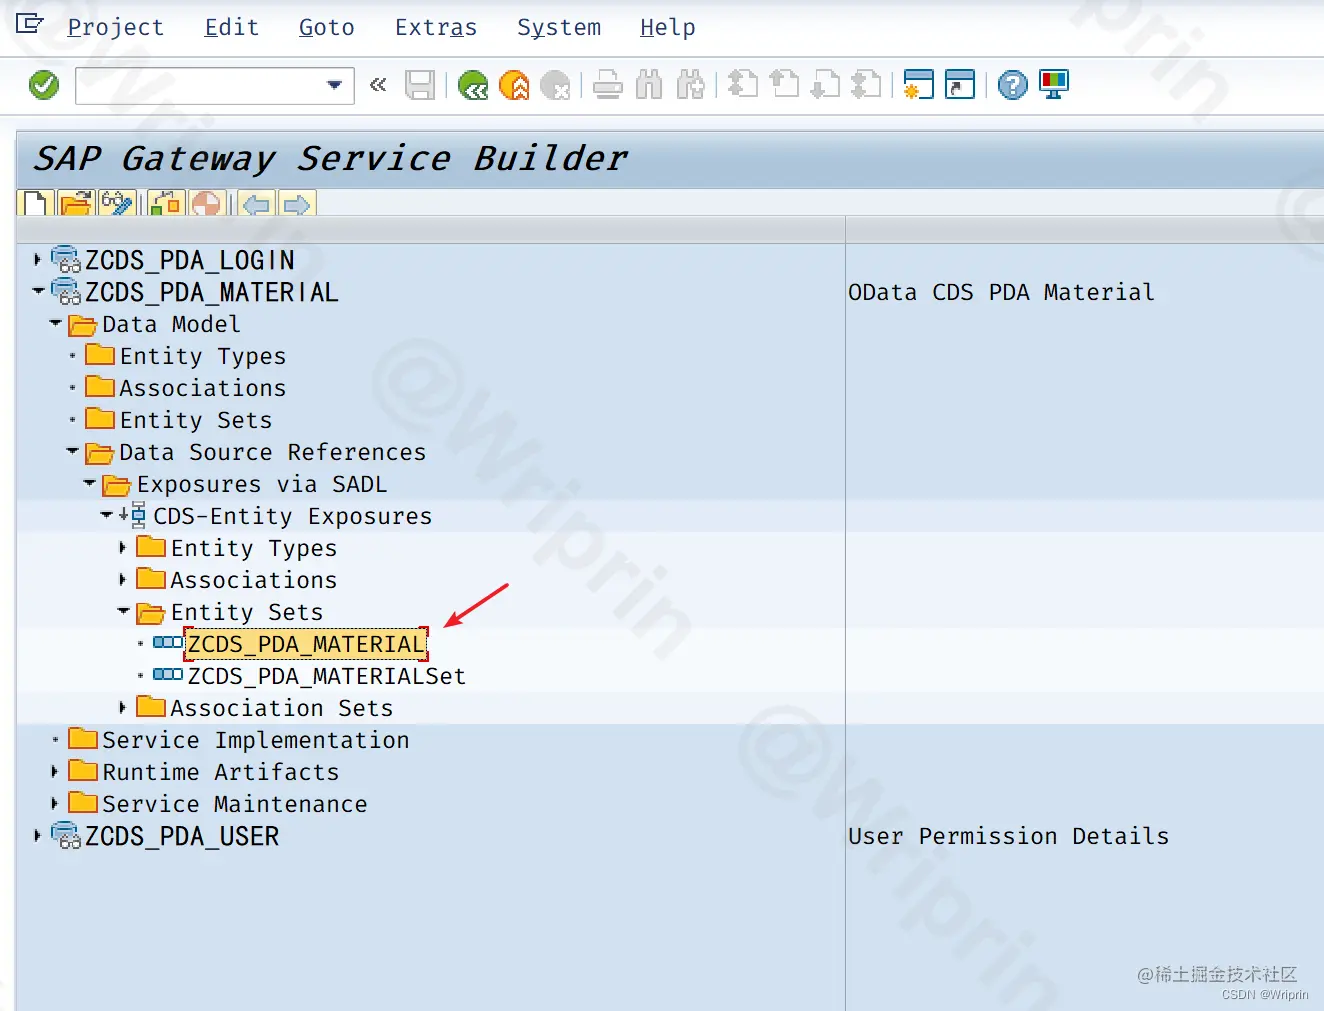The width and height of the screenshot is (1324, 1011).
Task: Select the ZCDS_PDA_MATERIALSet entity set
Action: point(326,676)
